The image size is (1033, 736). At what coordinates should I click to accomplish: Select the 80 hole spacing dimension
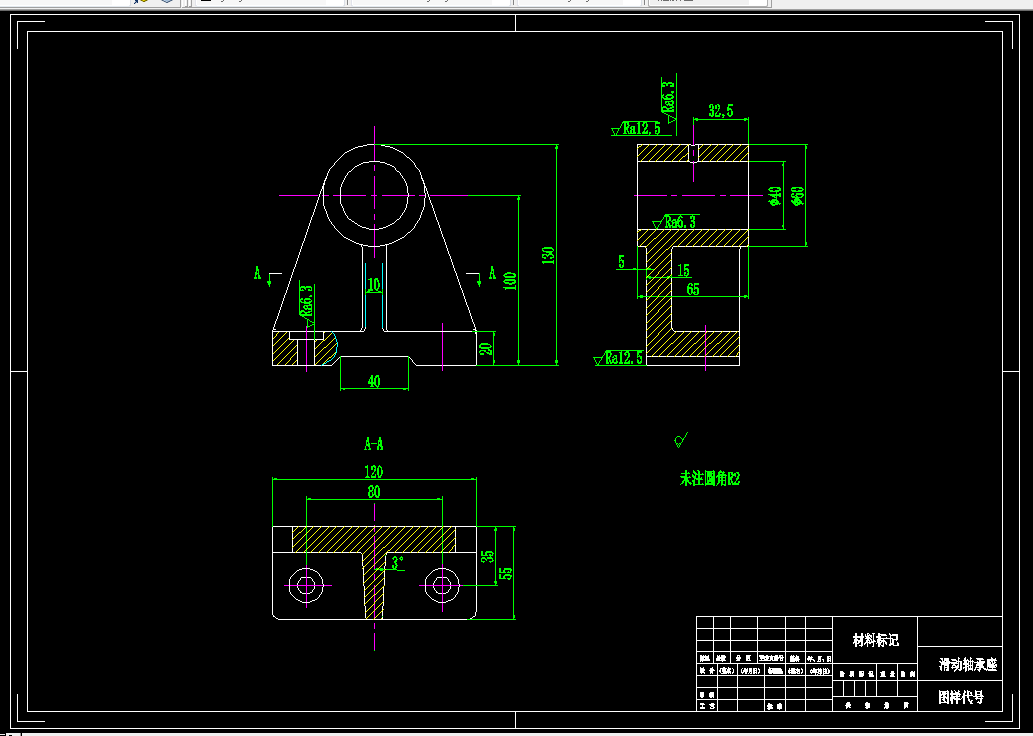(x=374, y=492)
